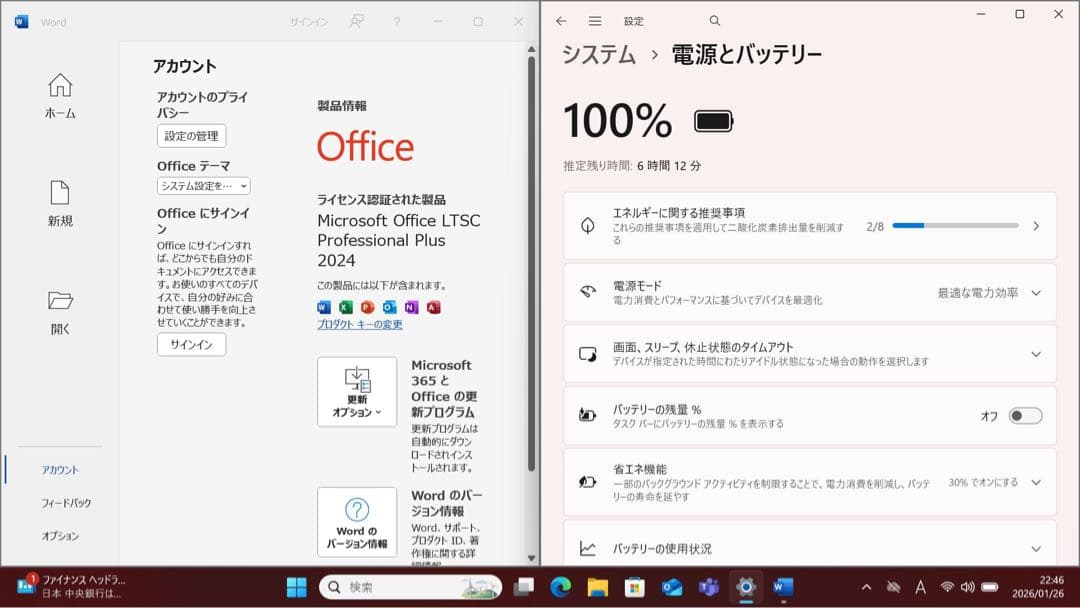Image resolution: width=1080 pixels, height=608 pixels.
Task: Select 新規 in the Word sidebar
Action: click(x=59, y=205)
